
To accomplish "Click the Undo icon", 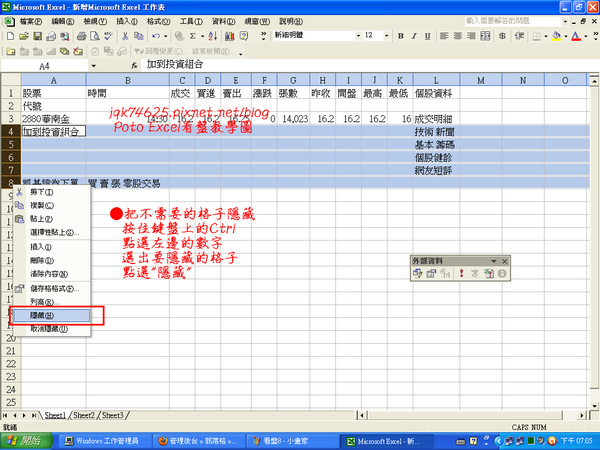I will pos(156,36).
